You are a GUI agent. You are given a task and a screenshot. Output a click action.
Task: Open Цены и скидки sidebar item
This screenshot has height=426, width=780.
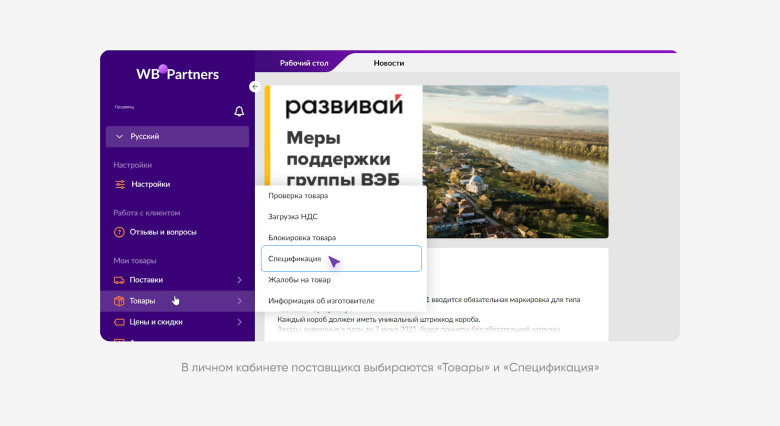(x=156, y=322)
